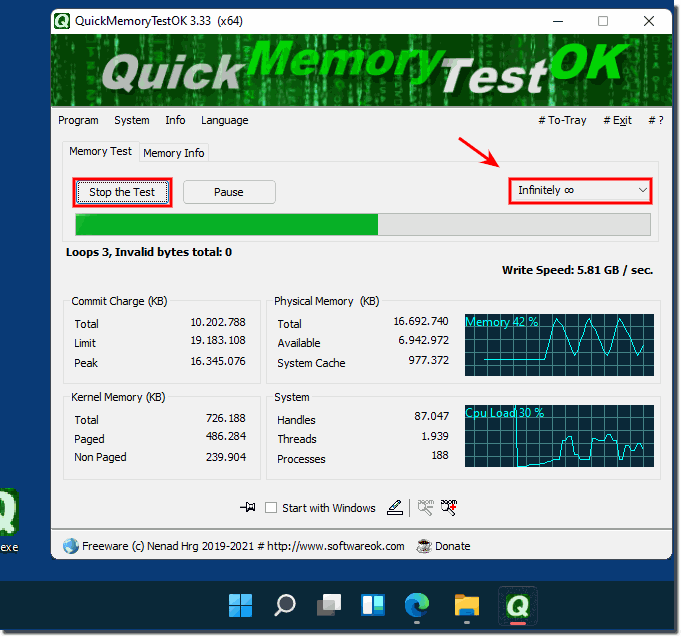Click the QuickMemoryTestOK taskbar icon
Viewport: 681px width, 637px height.
[x=518, y=605]
